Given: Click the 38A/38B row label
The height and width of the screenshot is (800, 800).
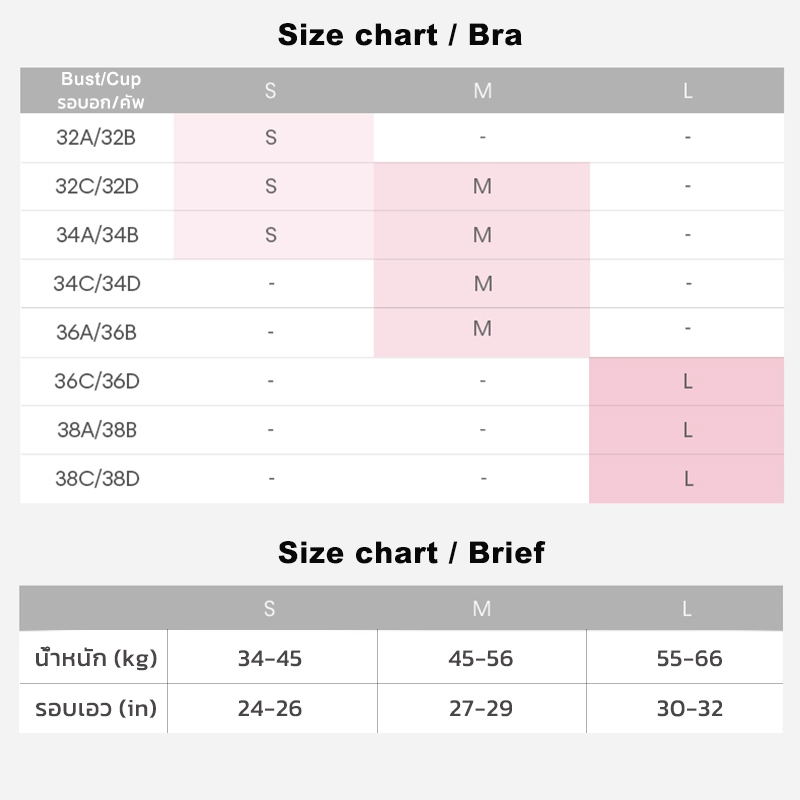Looking at the screenshot, I should (x=97, y=430).
